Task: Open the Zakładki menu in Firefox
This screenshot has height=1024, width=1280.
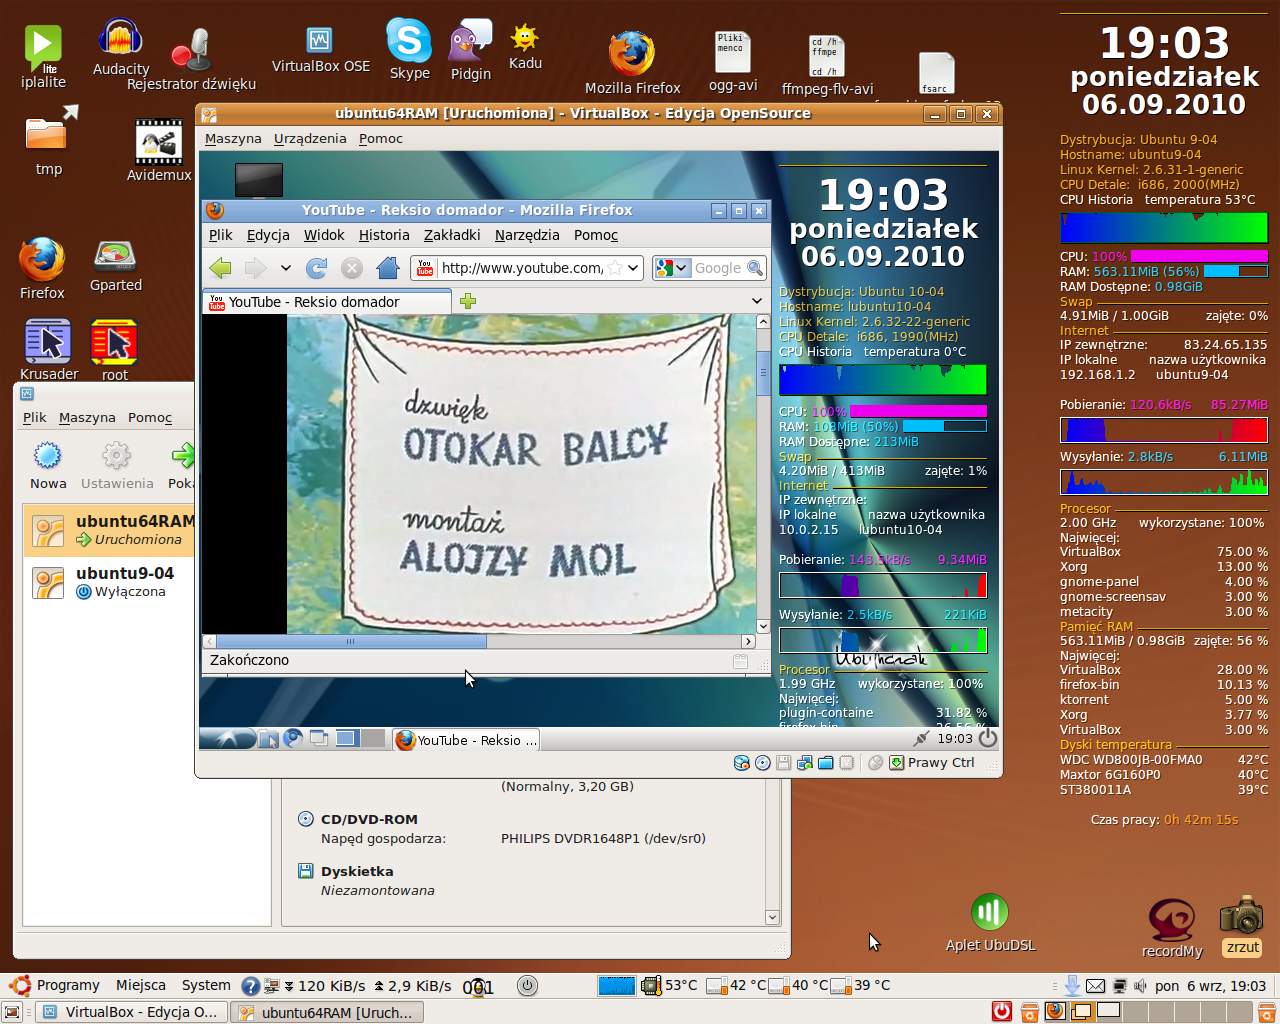Action: [x=452, y=235]
